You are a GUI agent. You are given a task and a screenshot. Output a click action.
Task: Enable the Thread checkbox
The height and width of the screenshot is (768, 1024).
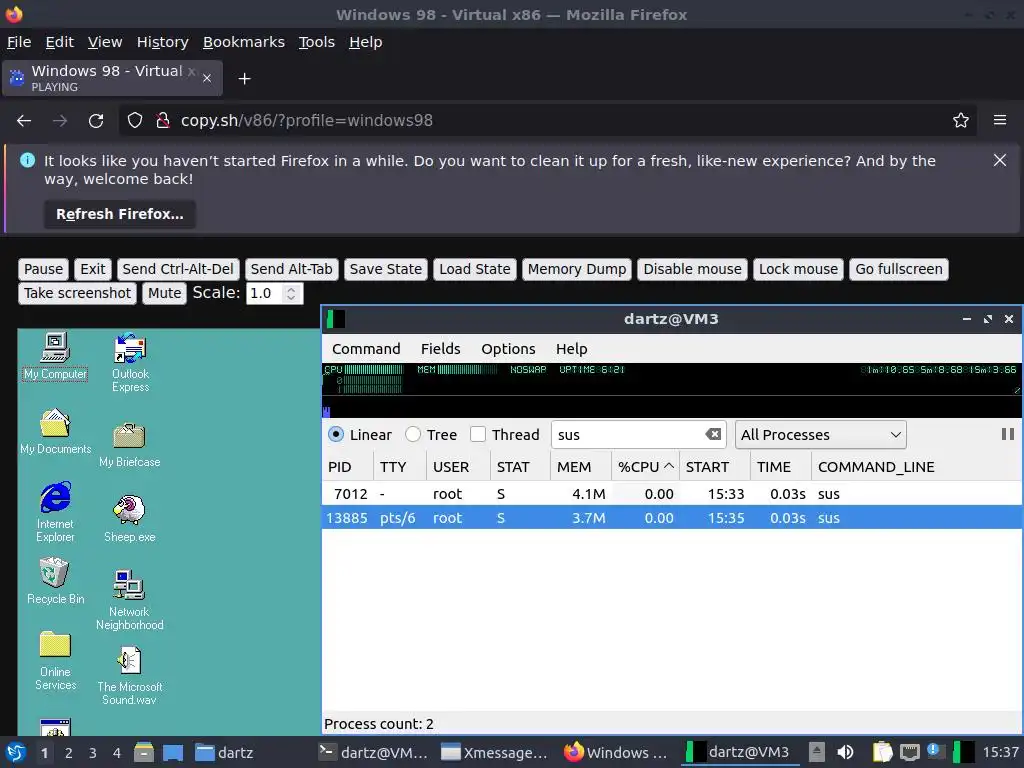pyautogui.click(x=478, y=434)
